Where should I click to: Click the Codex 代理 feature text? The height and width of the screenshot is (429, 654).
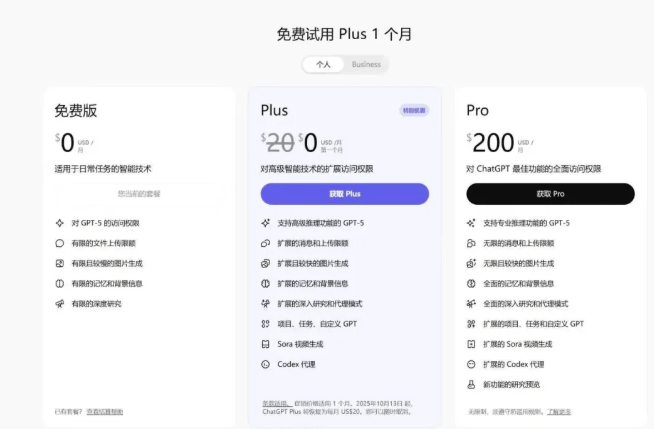pos(297,364)
